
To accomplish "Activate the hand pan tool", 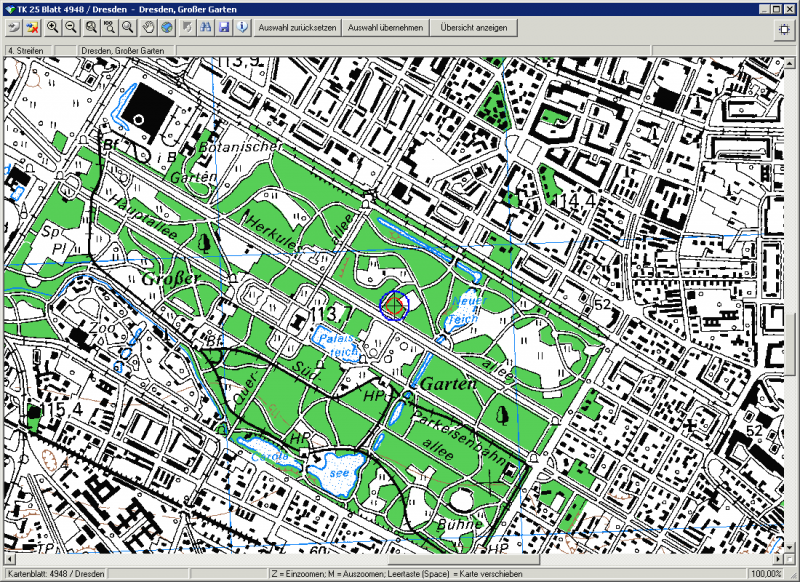I will (x=147, y=28).
